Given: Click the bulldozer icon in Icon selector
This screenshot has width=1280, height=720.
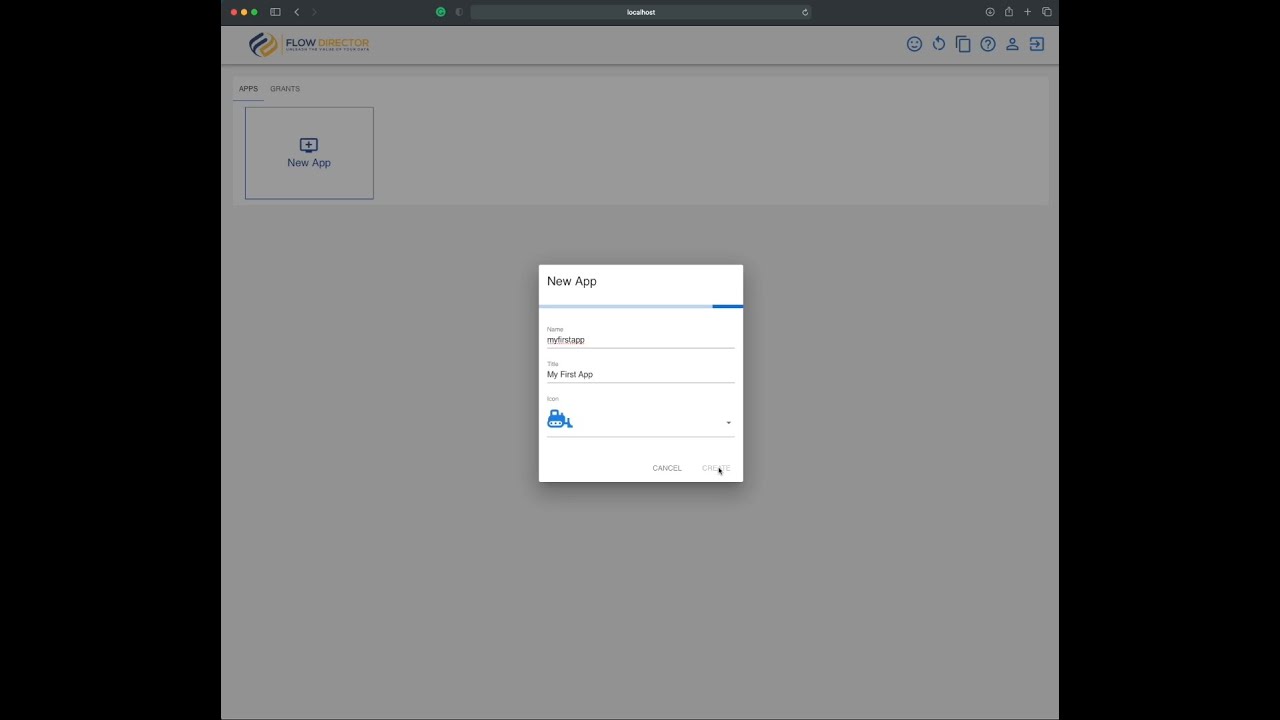Looking at the screenshot, I should point(560,420).
